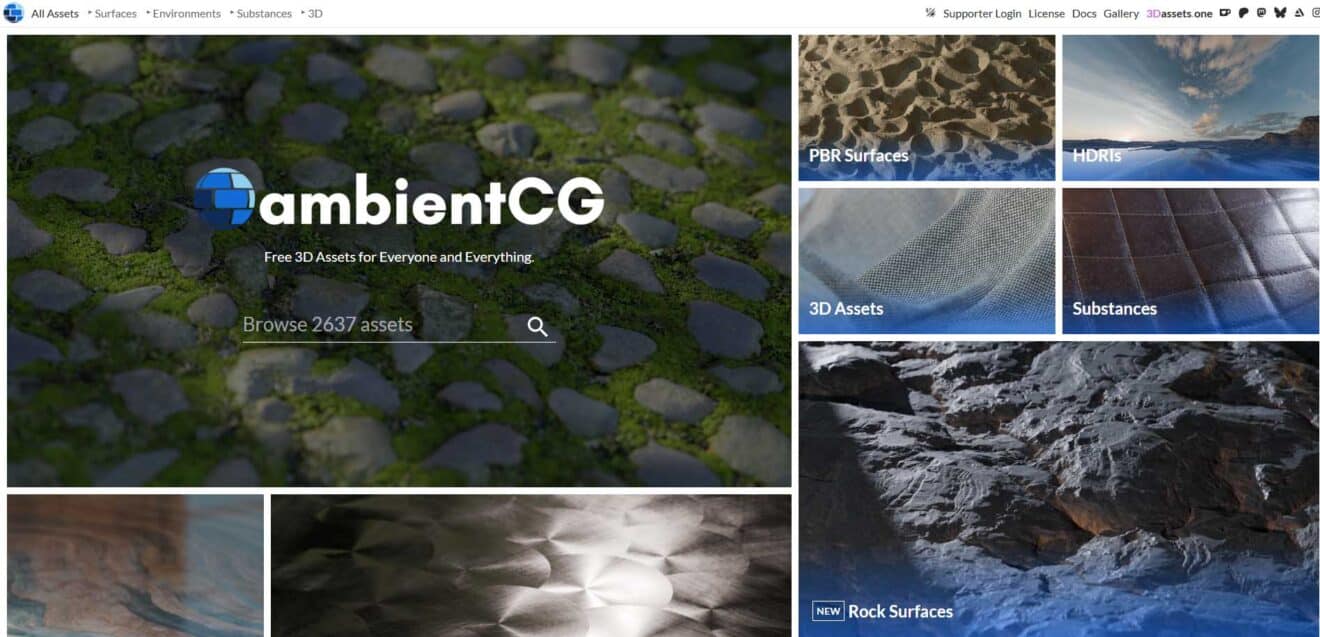1320x637 pixels.
Task: Click the ambientCG logo icon in navbar
Action: pos(13,13)
